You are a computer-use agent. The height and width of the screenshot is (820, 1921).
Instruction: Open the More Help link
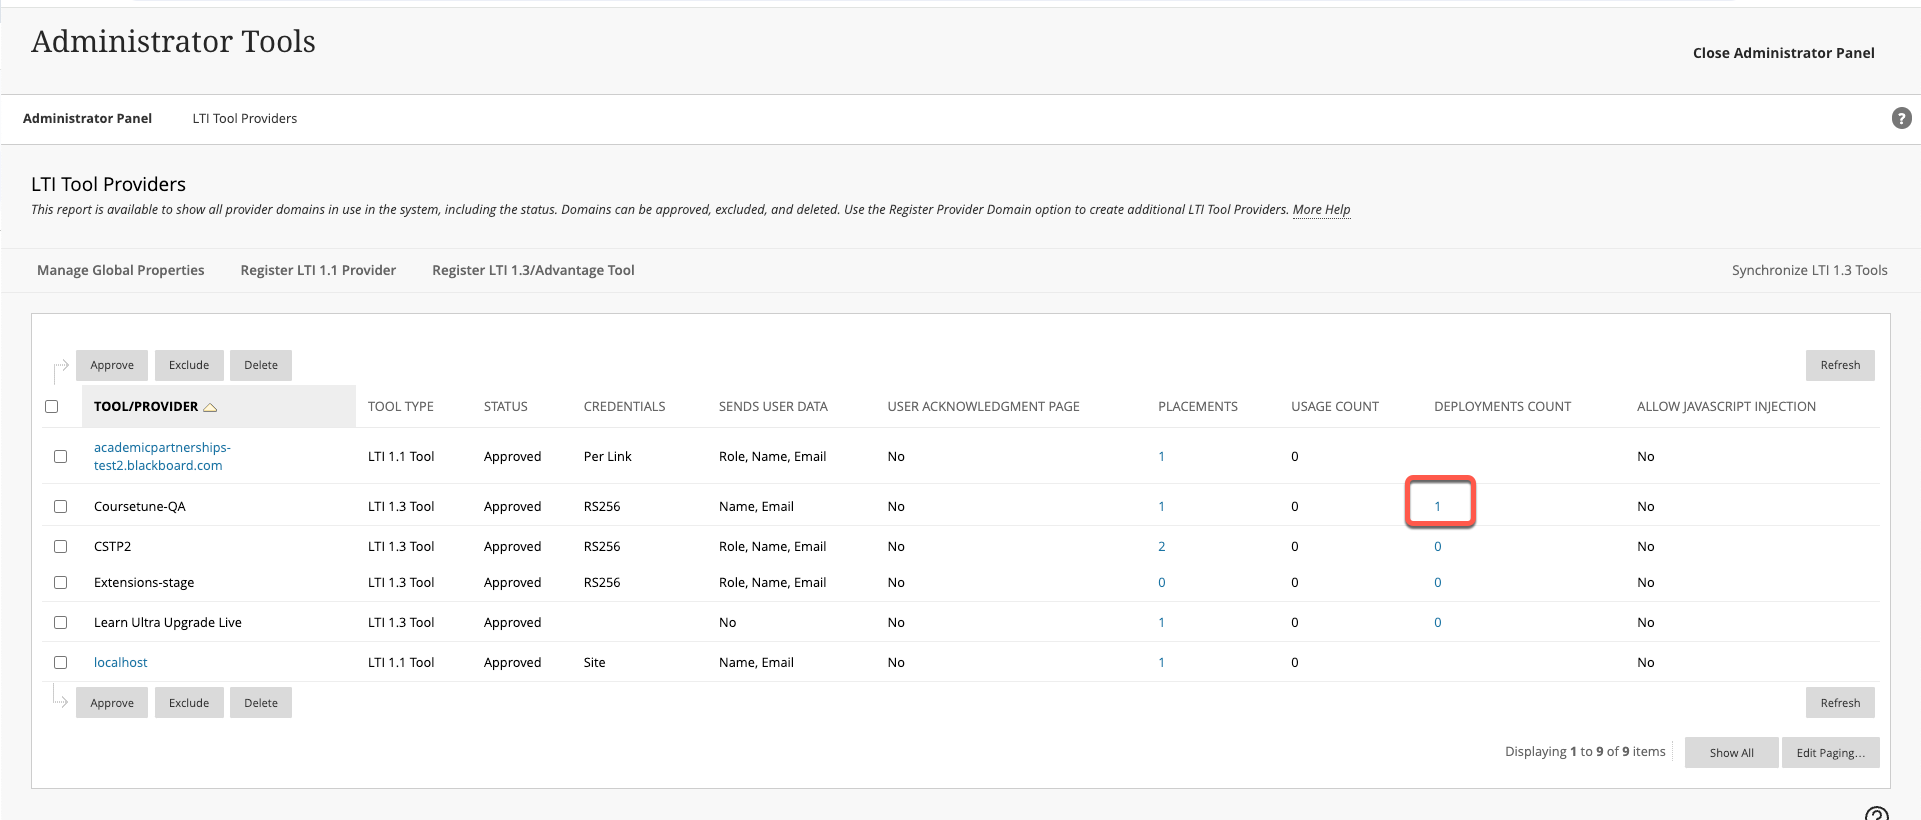[x=1321, y=209]
